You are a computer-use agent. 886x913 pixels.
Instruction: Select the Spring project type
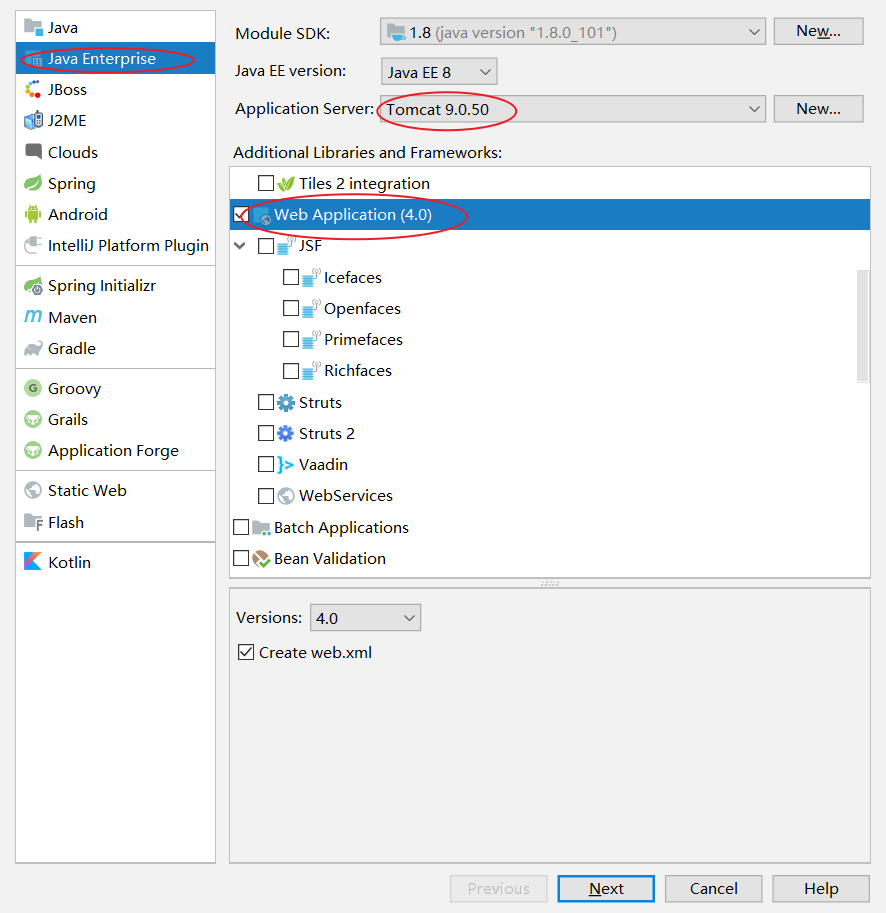(115, 183)
